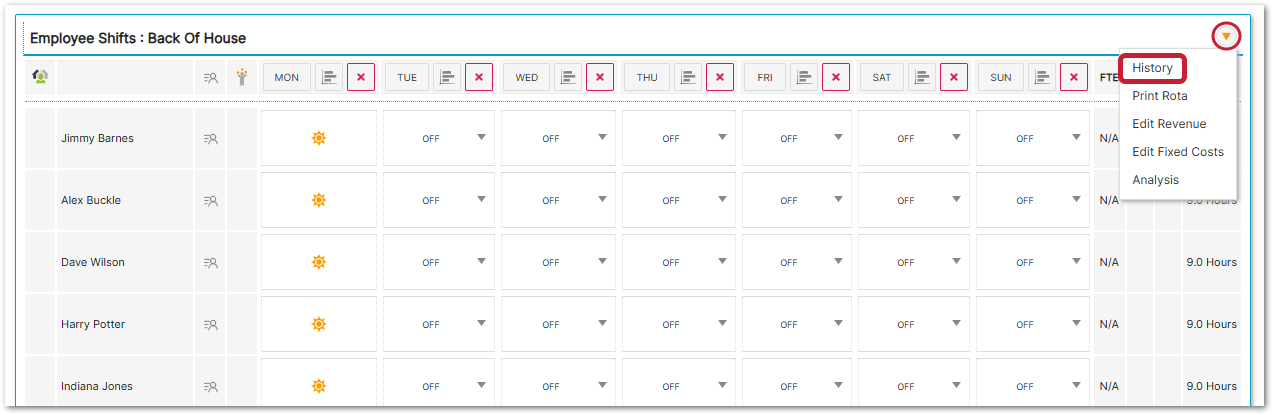Click the person list icon for Dave Wilson

pos(211,263)
